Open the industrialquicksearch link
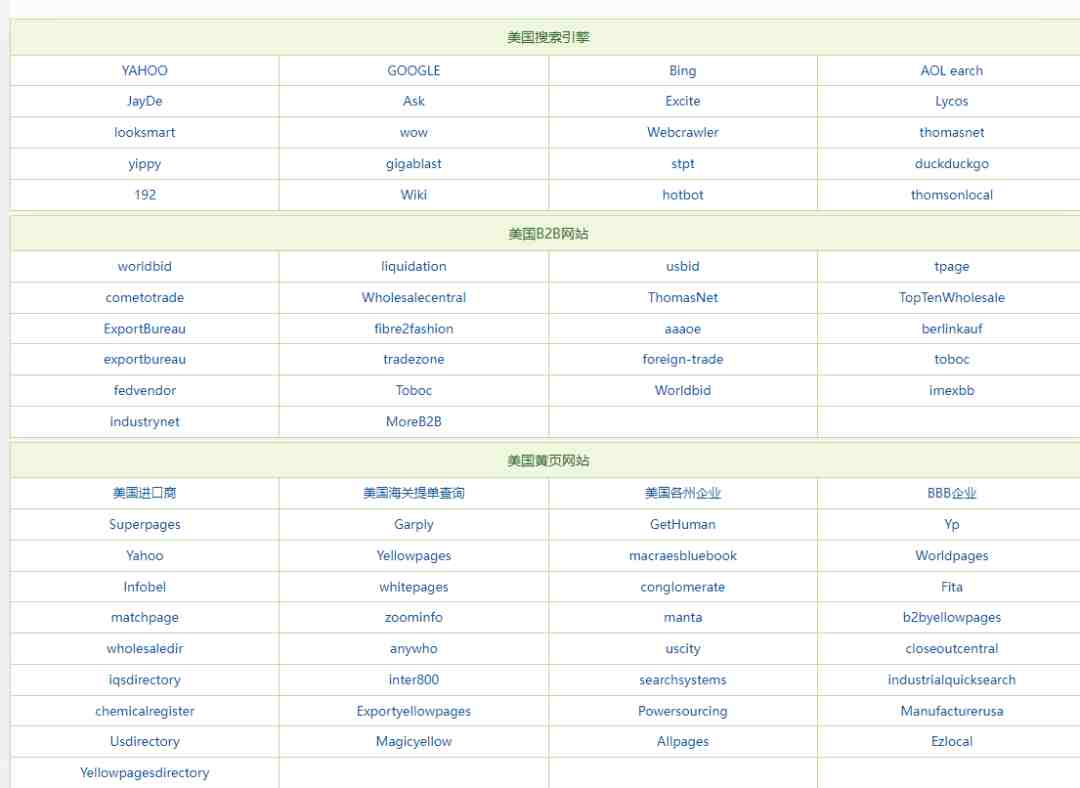Screen dimensions: 1080x788 click(x=951, y=680)
